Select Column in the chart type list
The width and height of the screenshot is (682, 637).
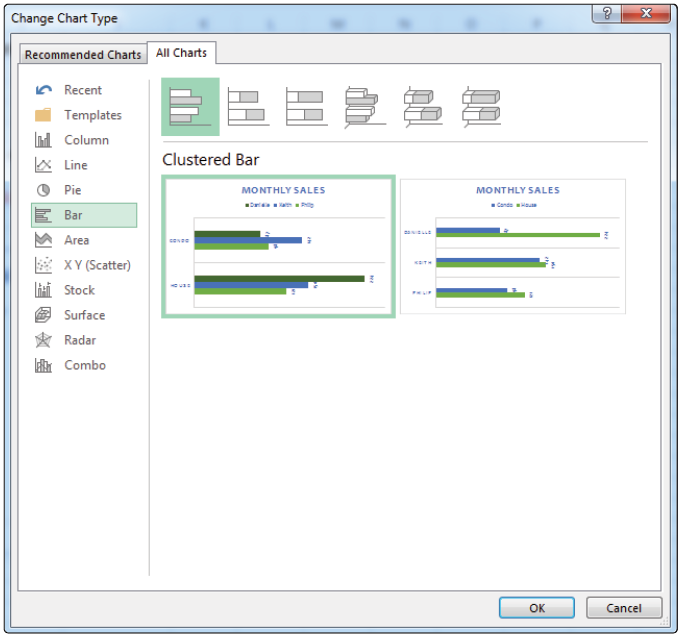[x=86, y=140]
